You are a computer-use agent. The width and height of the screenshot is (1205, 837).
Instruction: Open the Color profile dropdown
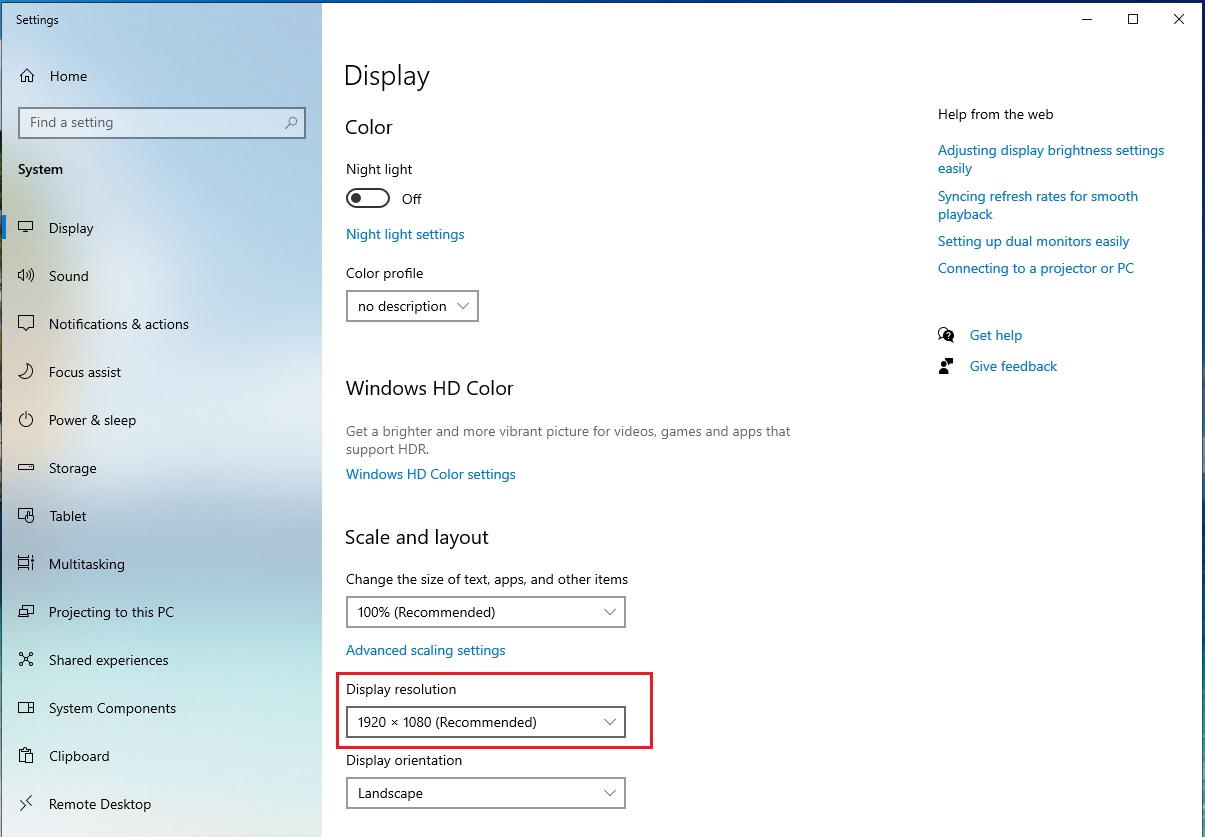click(x=411, y=306)
